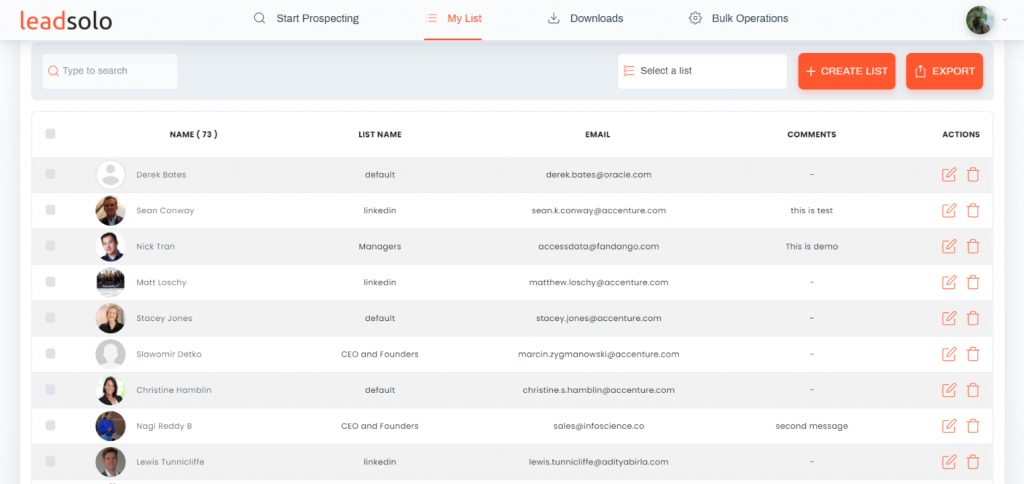The height and width of the screenshot is (484, 1024).
Task: Click the CREATE LIST button
Action: (x=846, y=71)
